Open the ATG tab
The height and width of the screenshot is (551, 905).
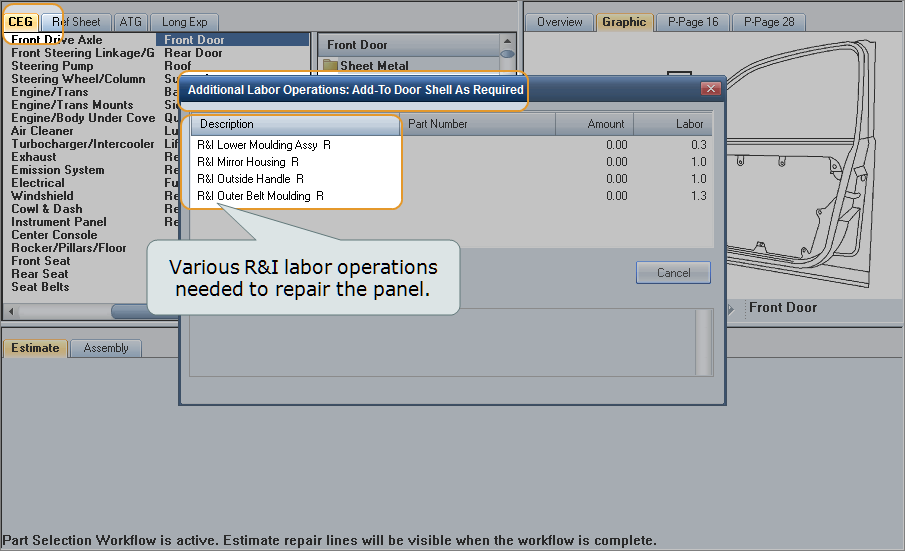[130, 22]
